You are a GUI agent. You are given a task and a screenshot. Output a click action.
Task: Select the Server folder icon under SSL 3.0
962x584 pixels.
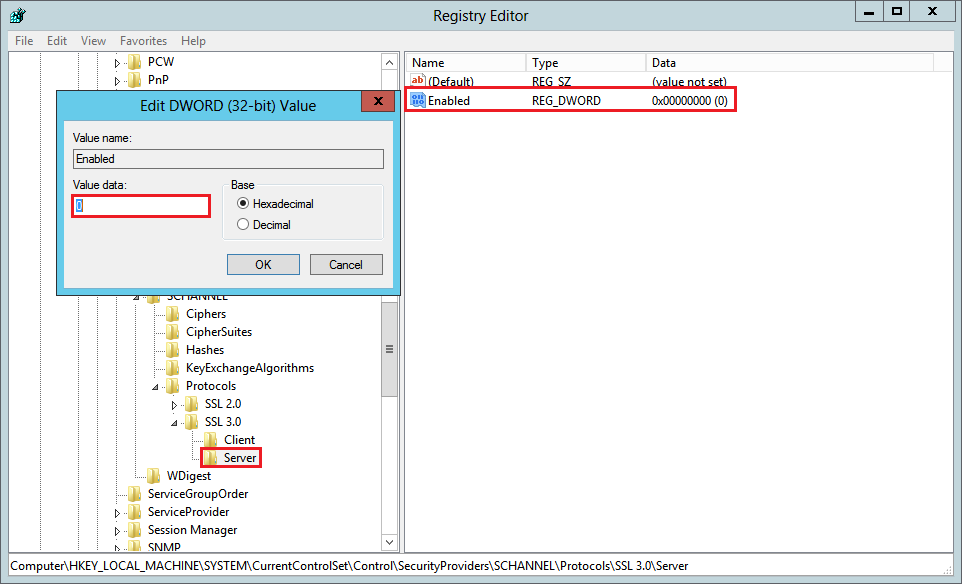[x=211, y=458]
